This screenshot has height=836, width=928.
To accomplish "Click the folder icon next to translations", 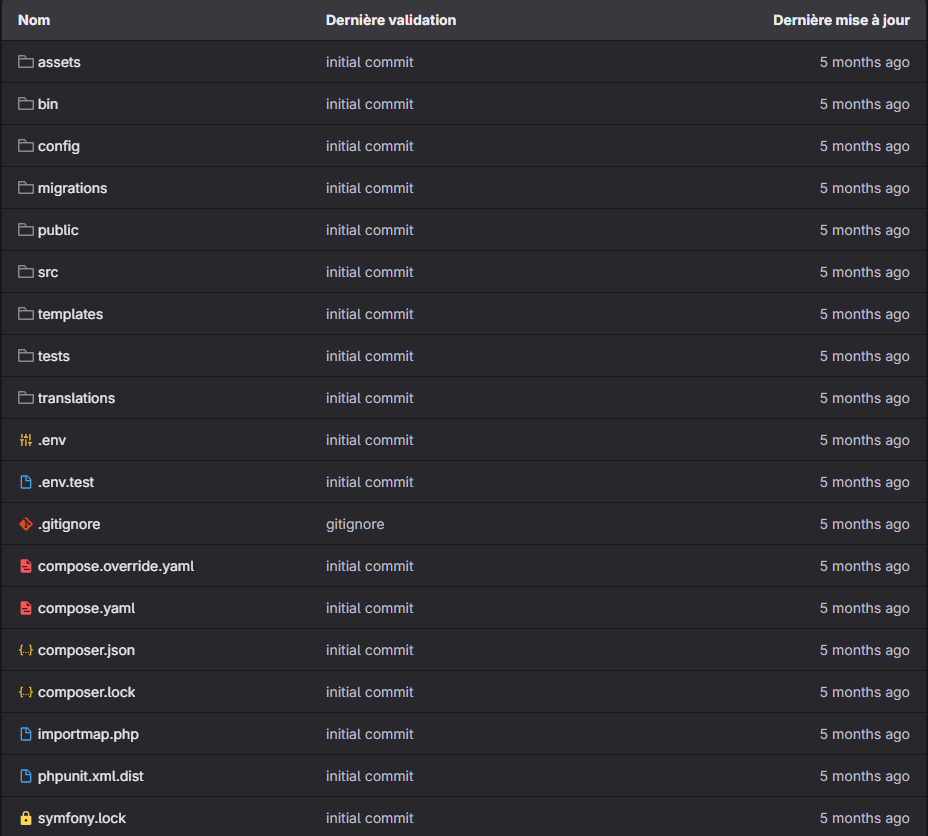I will pos(25,398).
